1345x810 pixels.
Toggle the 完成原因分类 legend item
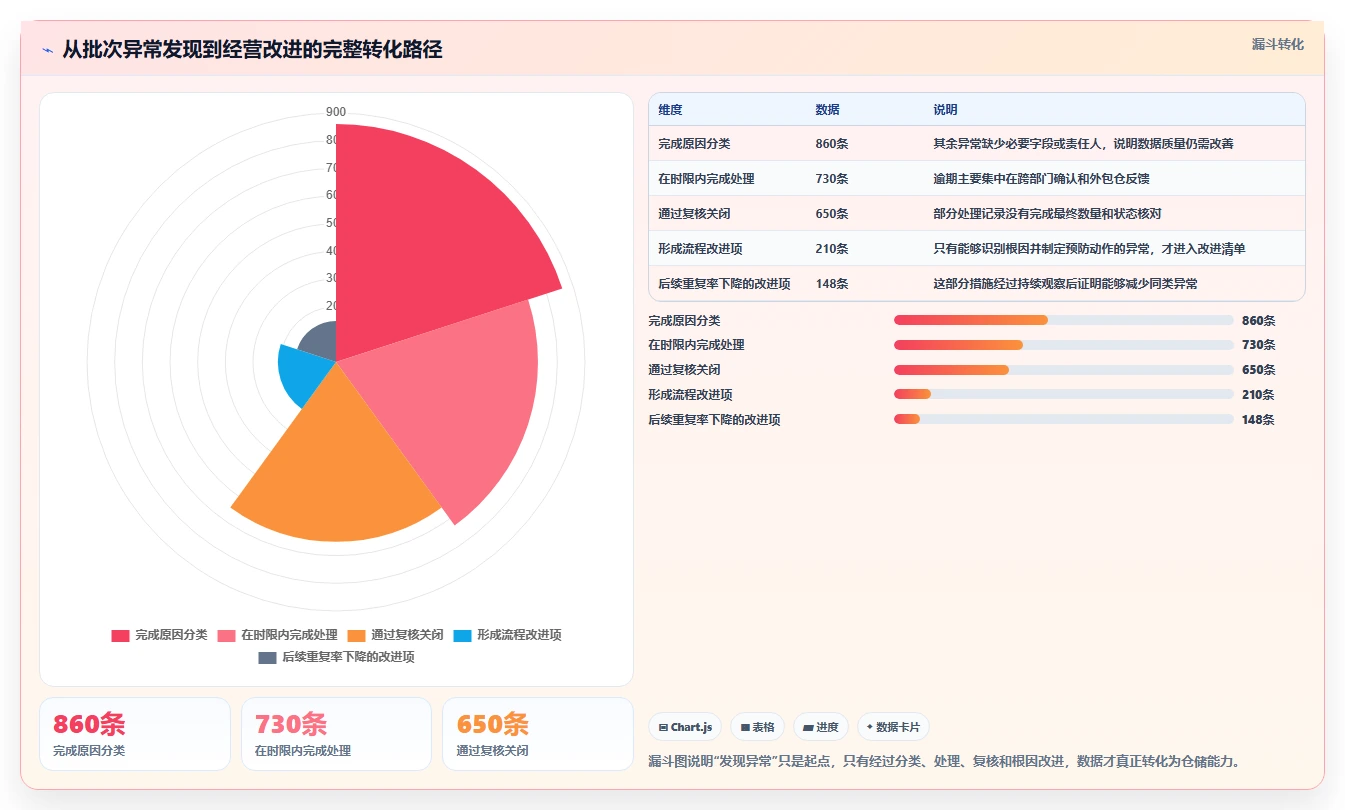pyautogui.click(x=159, y=635)
